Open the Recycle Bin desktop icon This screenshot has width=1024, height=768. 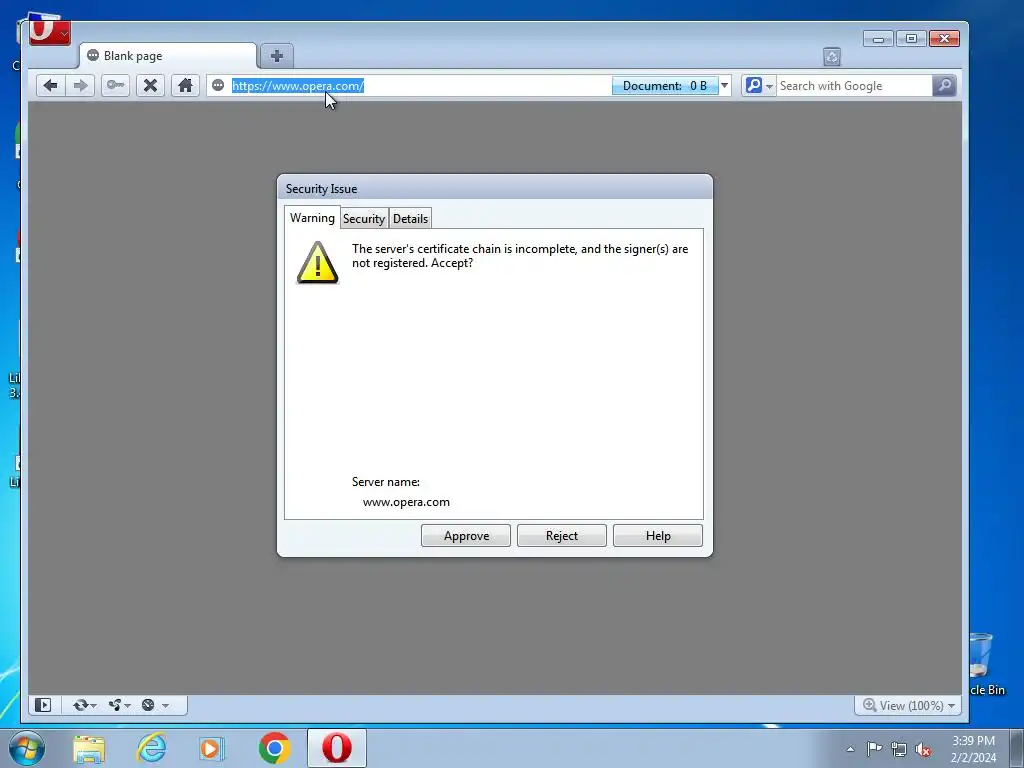click(x=985, y=665)
